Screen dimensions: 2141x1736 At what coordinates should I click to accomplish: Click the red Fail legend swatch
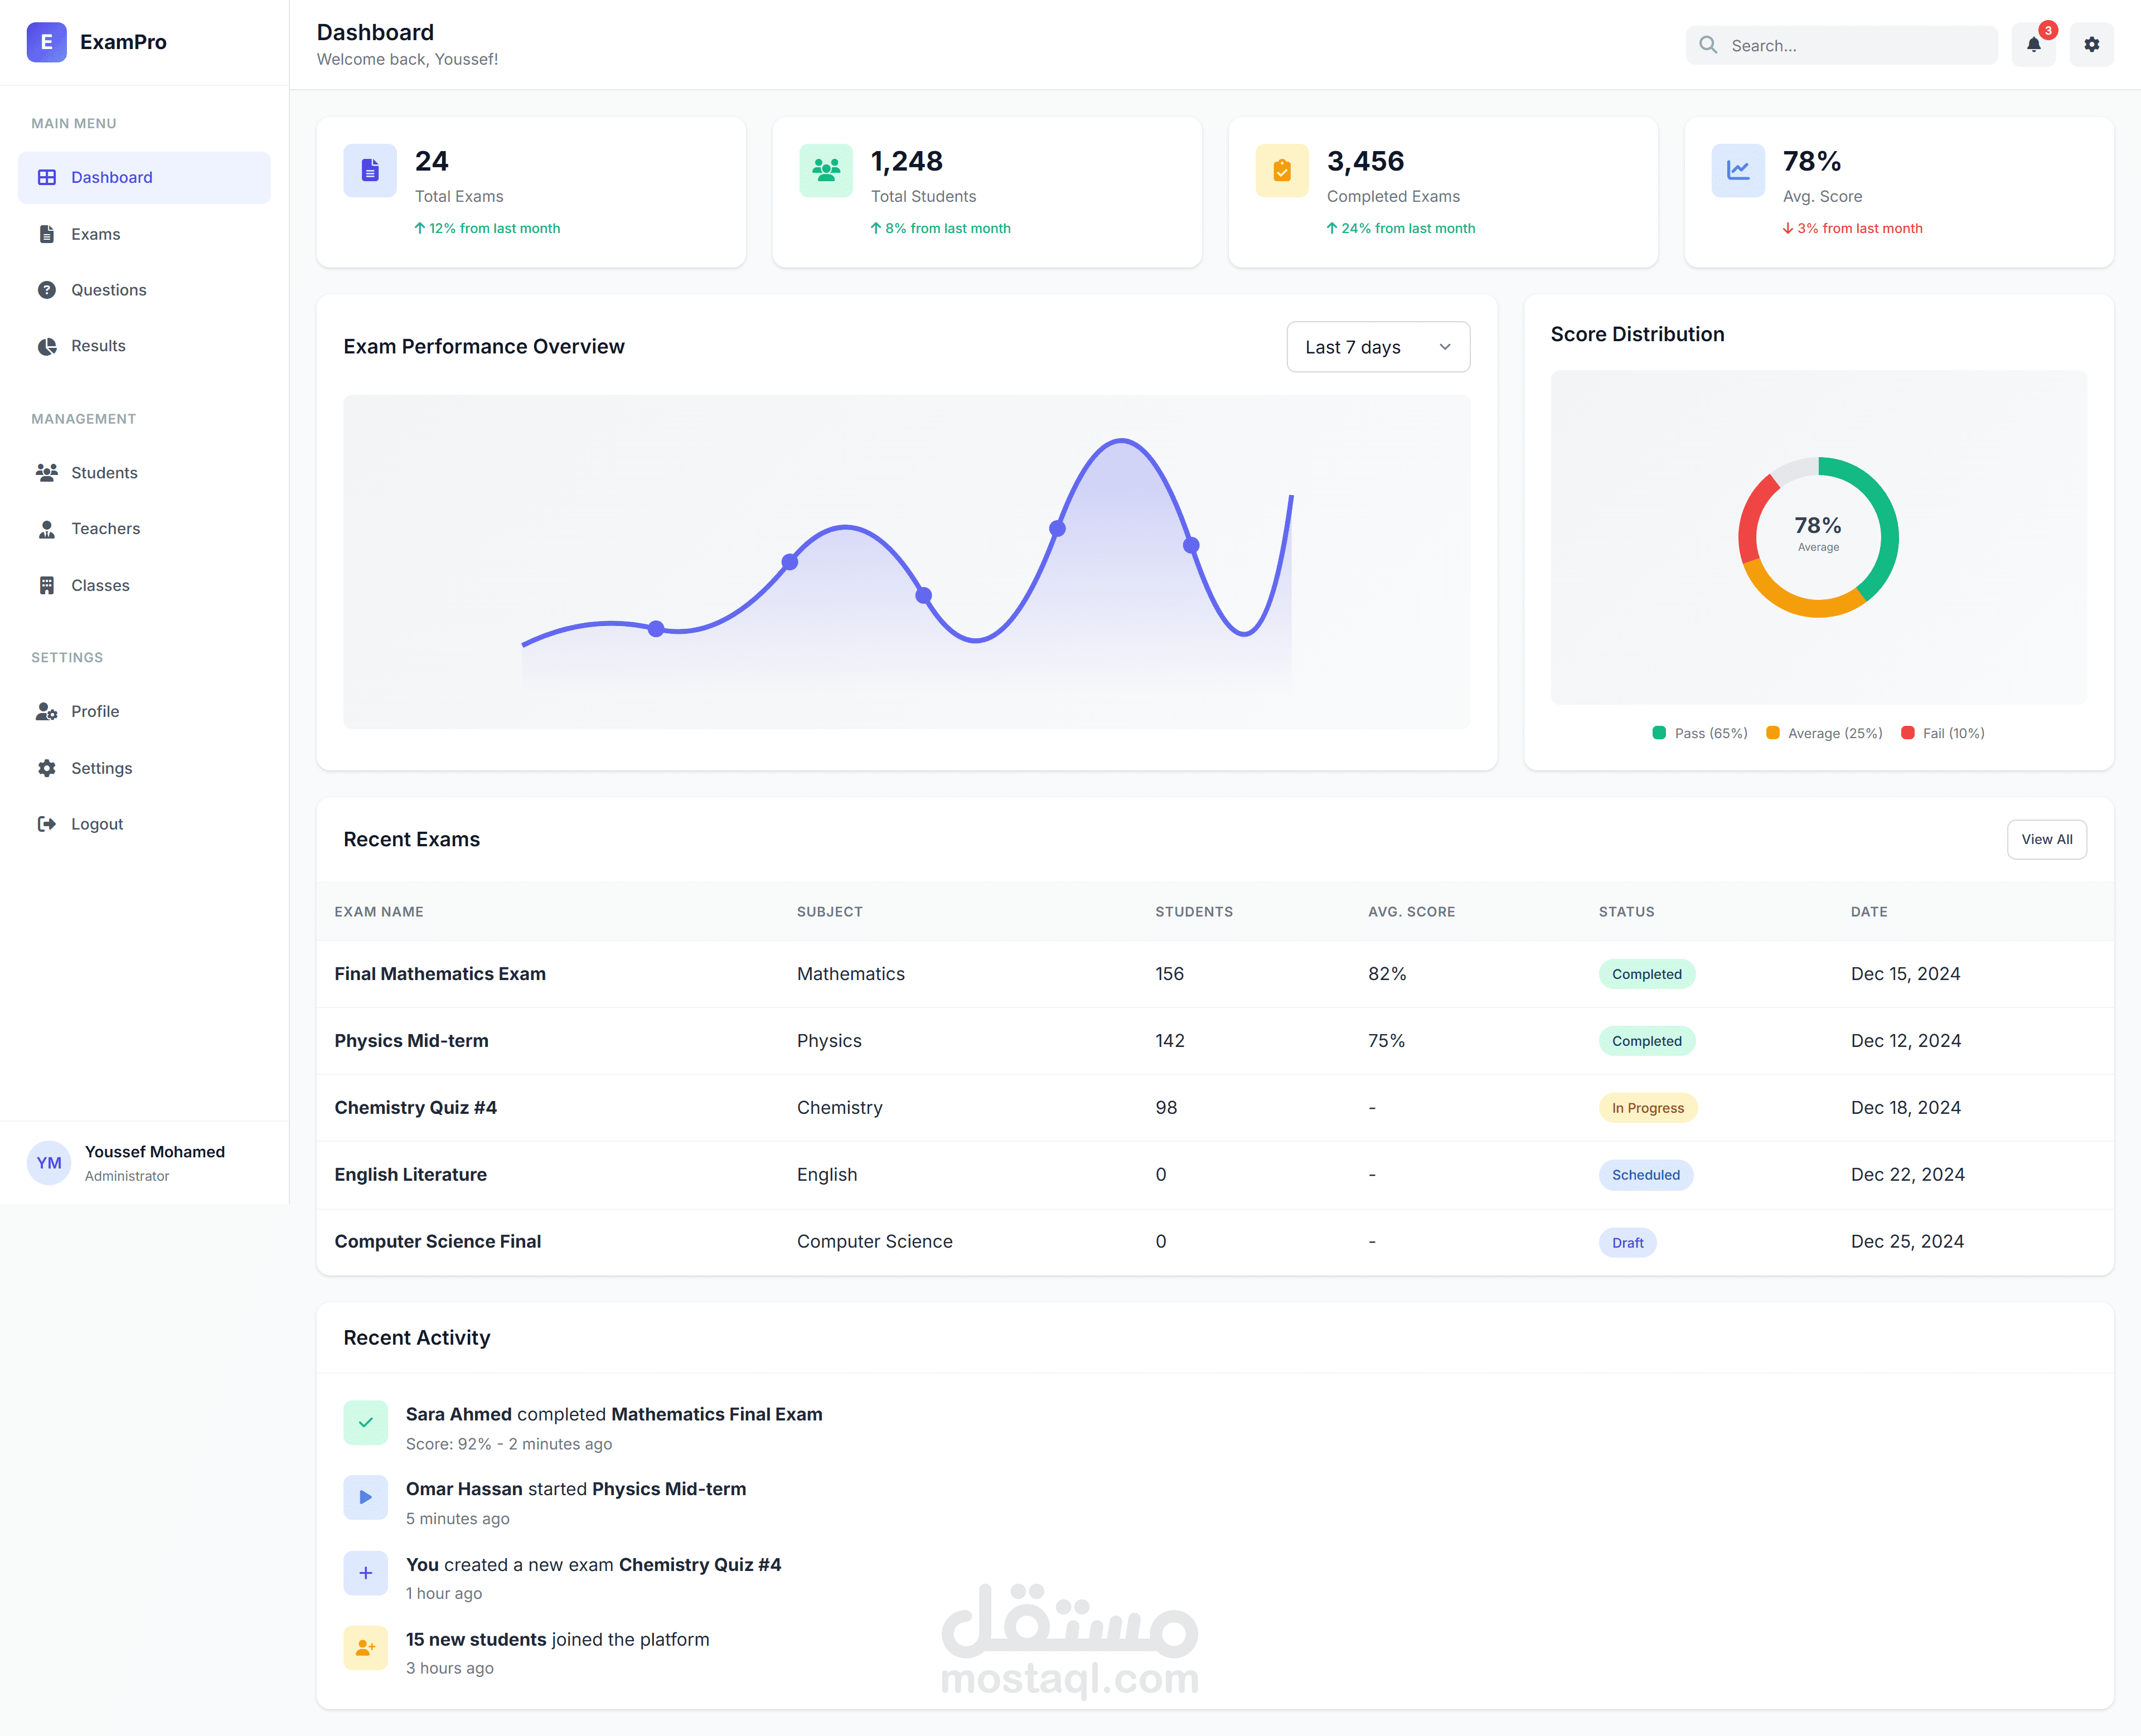(x=1907, y=733)
